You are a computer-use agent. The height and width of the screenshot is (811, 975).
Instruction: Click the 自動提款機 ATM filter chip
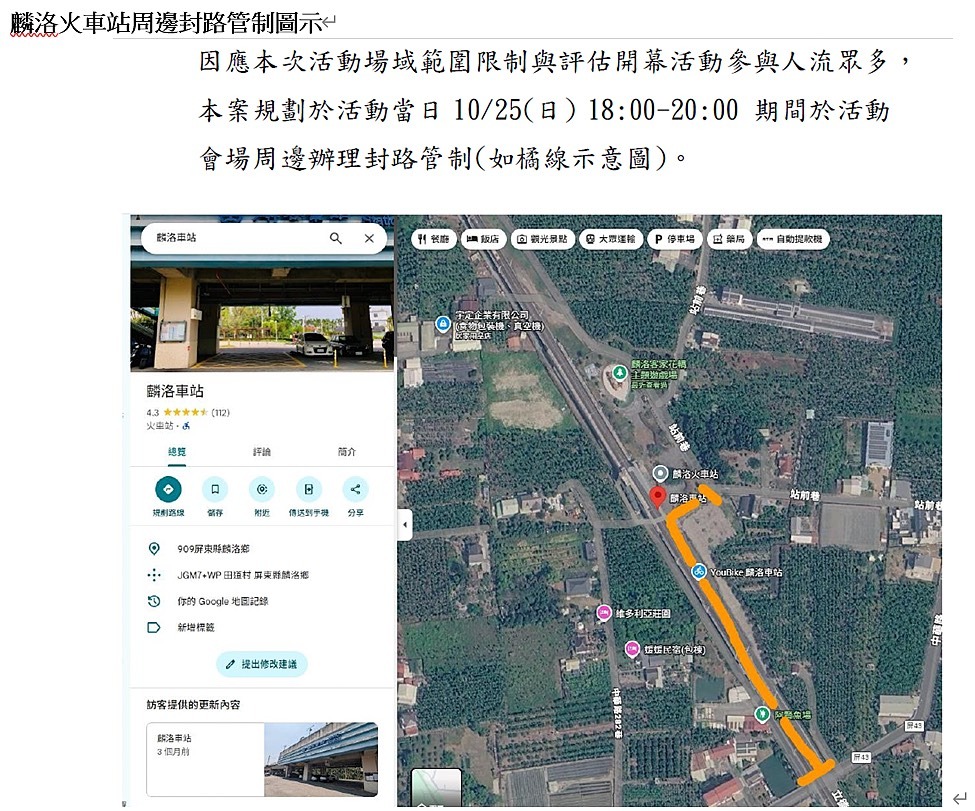[793, 239]
